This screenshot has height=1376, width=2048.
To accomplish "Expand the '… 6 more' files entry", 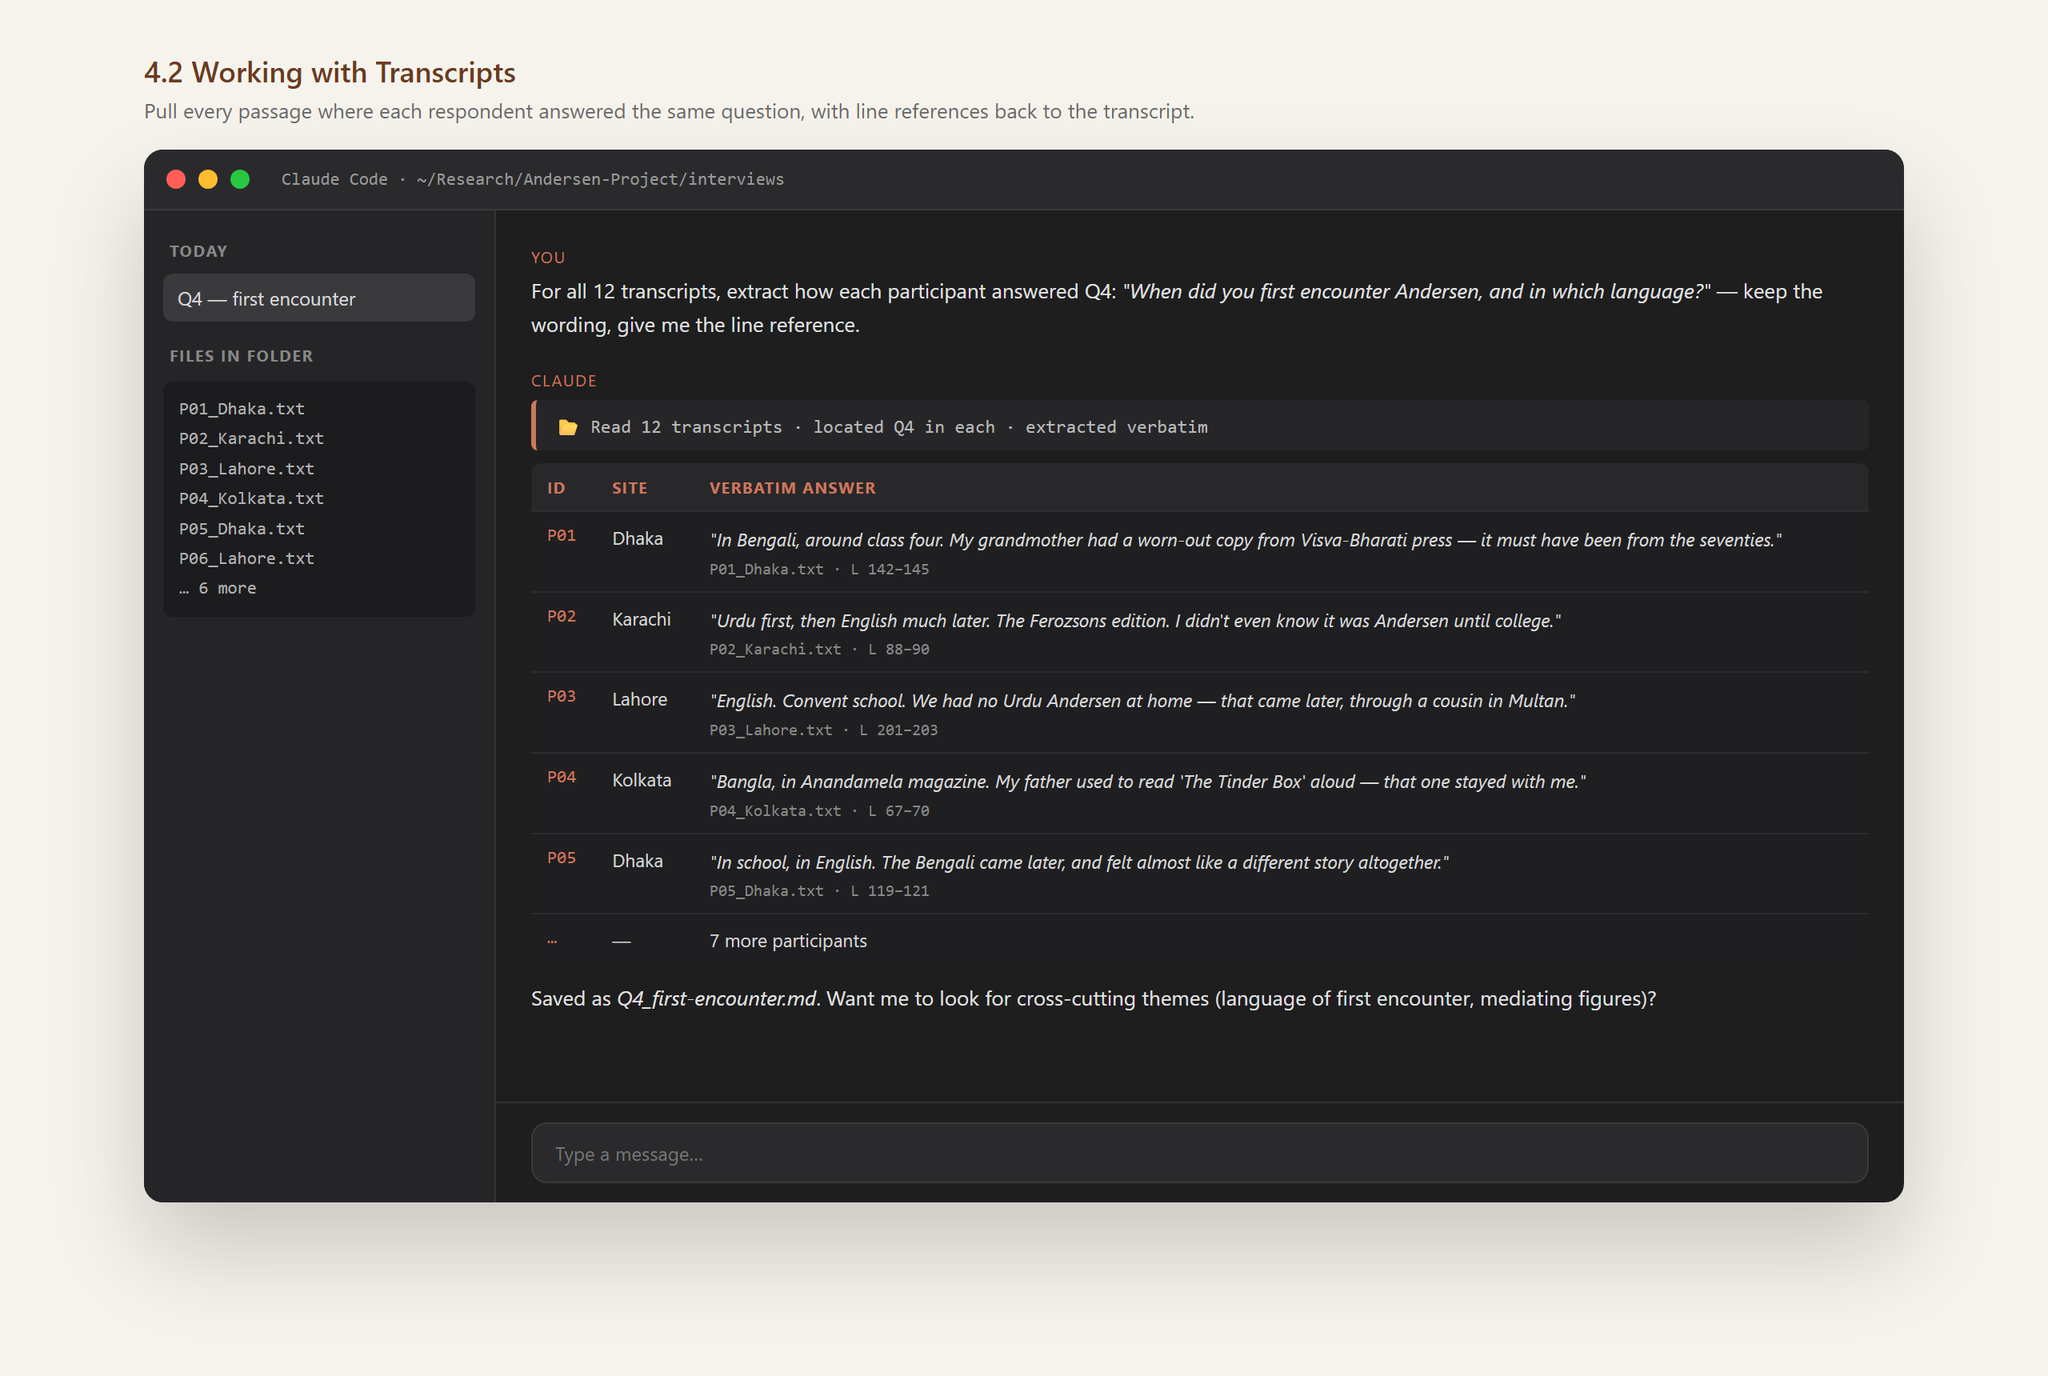I will tap(218, 589).
